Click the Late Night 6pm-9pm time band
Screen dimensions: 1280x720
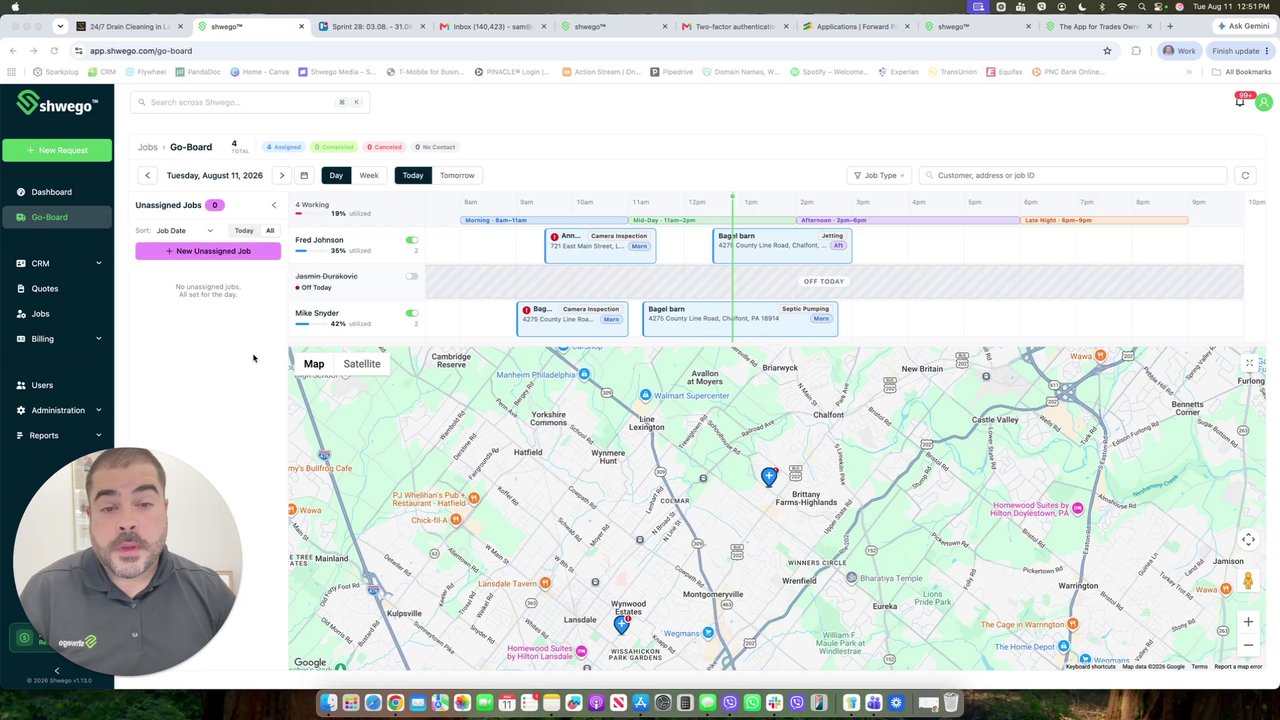[x=1105, y=220]
